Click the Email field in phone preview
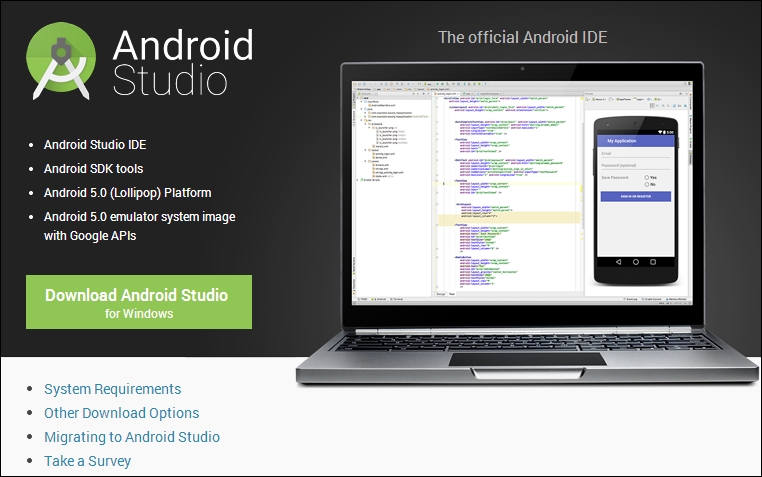This screenshot has width=762, height=477. point(636,154)
